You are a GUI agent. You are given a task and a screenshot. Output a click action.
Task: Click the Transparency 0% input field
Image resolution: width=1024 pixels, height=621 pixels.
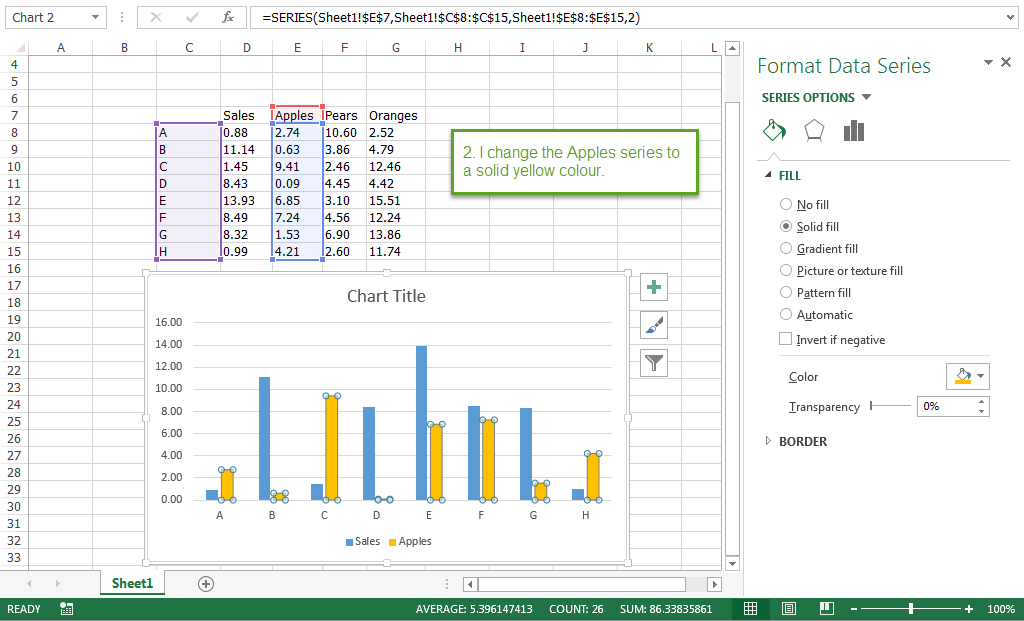(946, 406)
